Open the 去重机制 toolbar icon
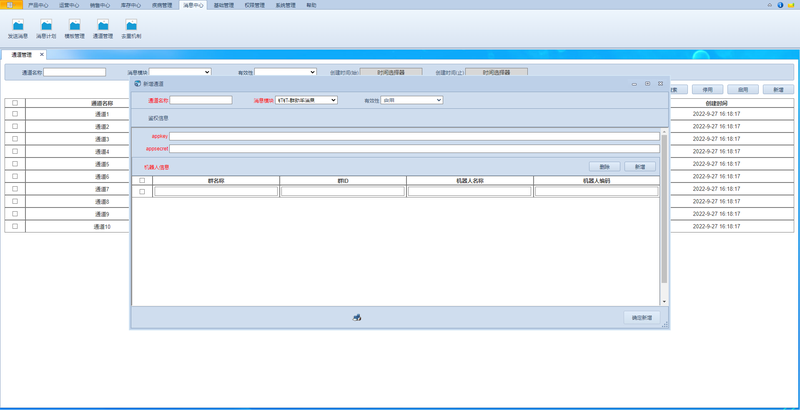The height and width of the screenshot is (410, 800). 131,29
